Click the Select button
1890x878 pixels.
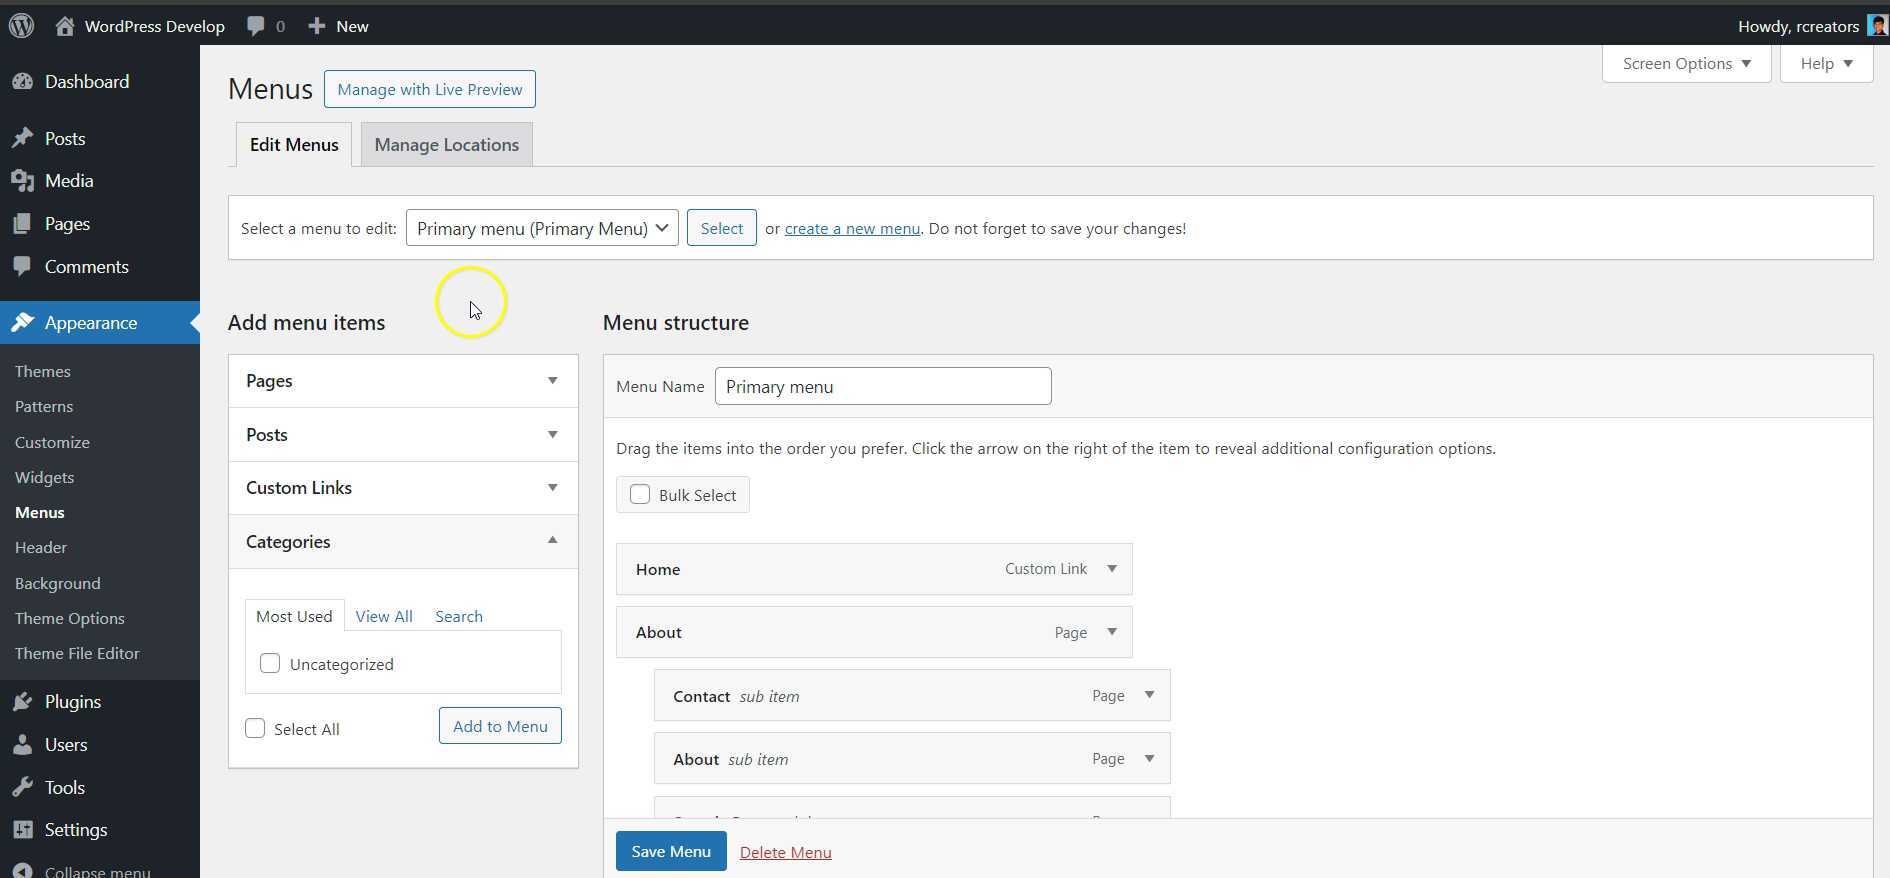722,228
